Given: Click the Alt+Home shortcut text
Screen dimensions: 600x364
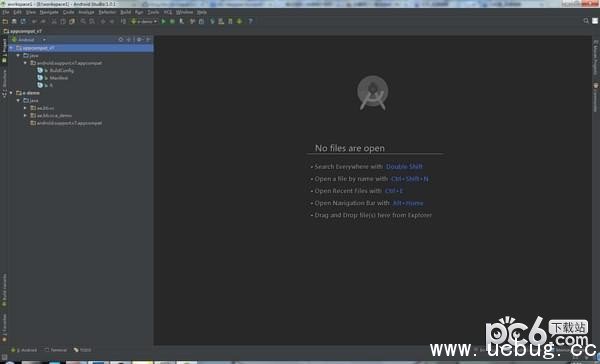Looking at the screenshot, I should (408, 203).
